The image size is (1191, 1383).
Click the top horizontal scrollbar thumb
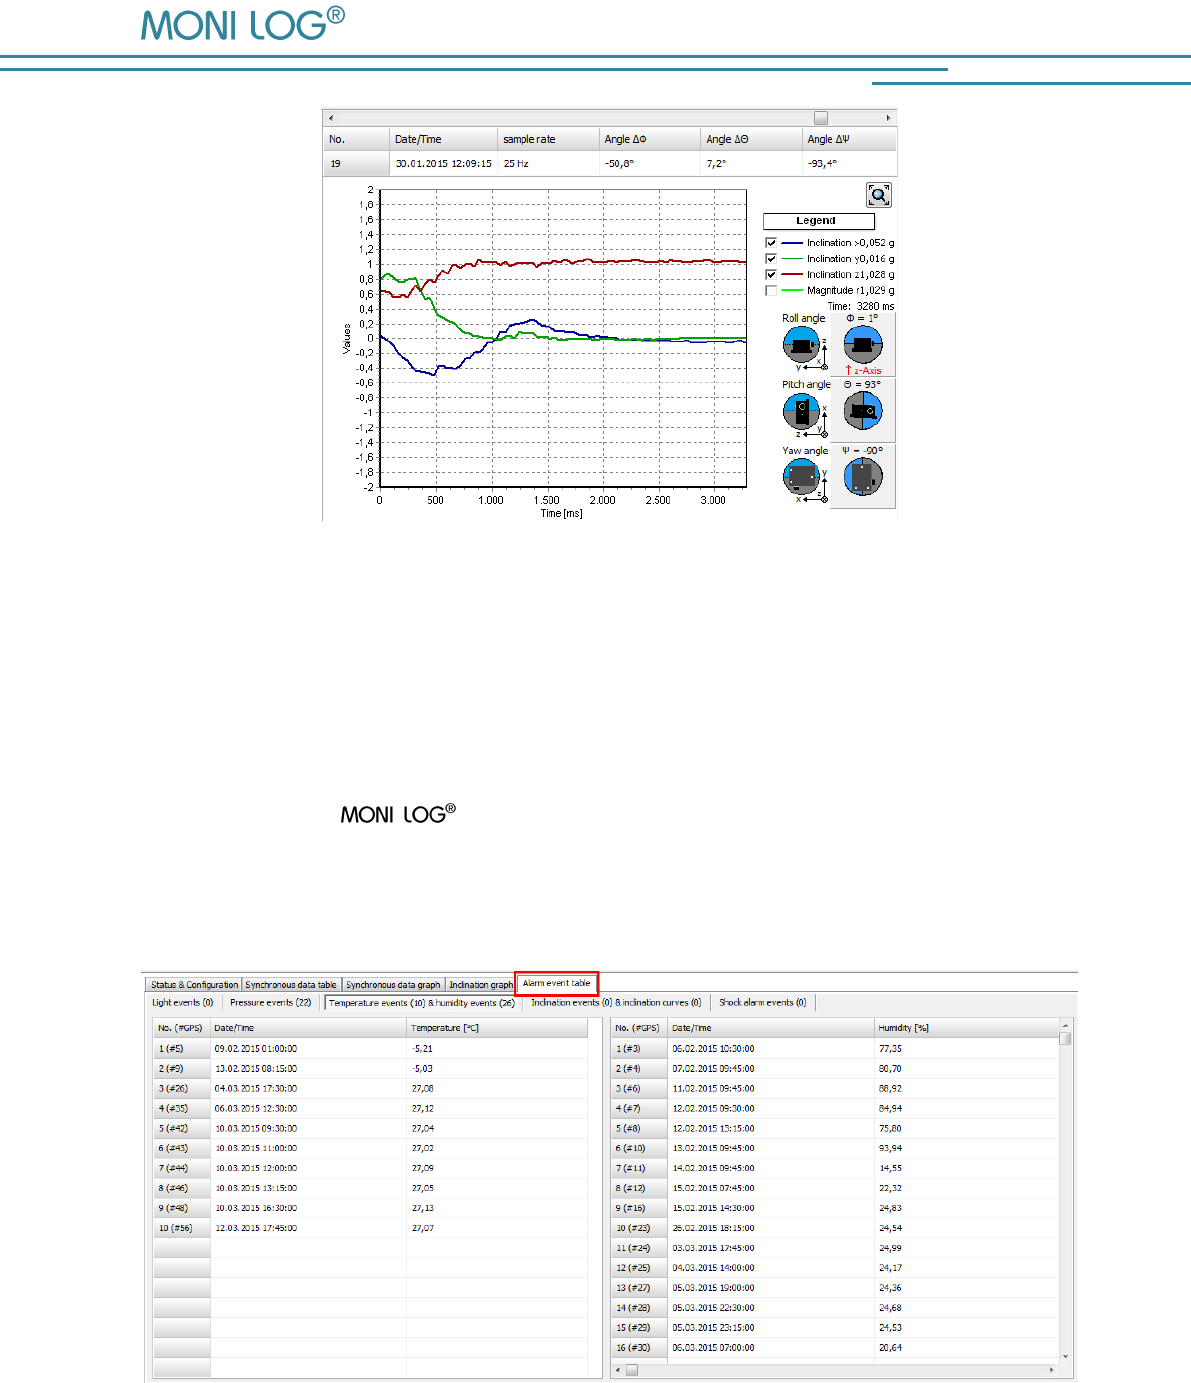point(821,118)
